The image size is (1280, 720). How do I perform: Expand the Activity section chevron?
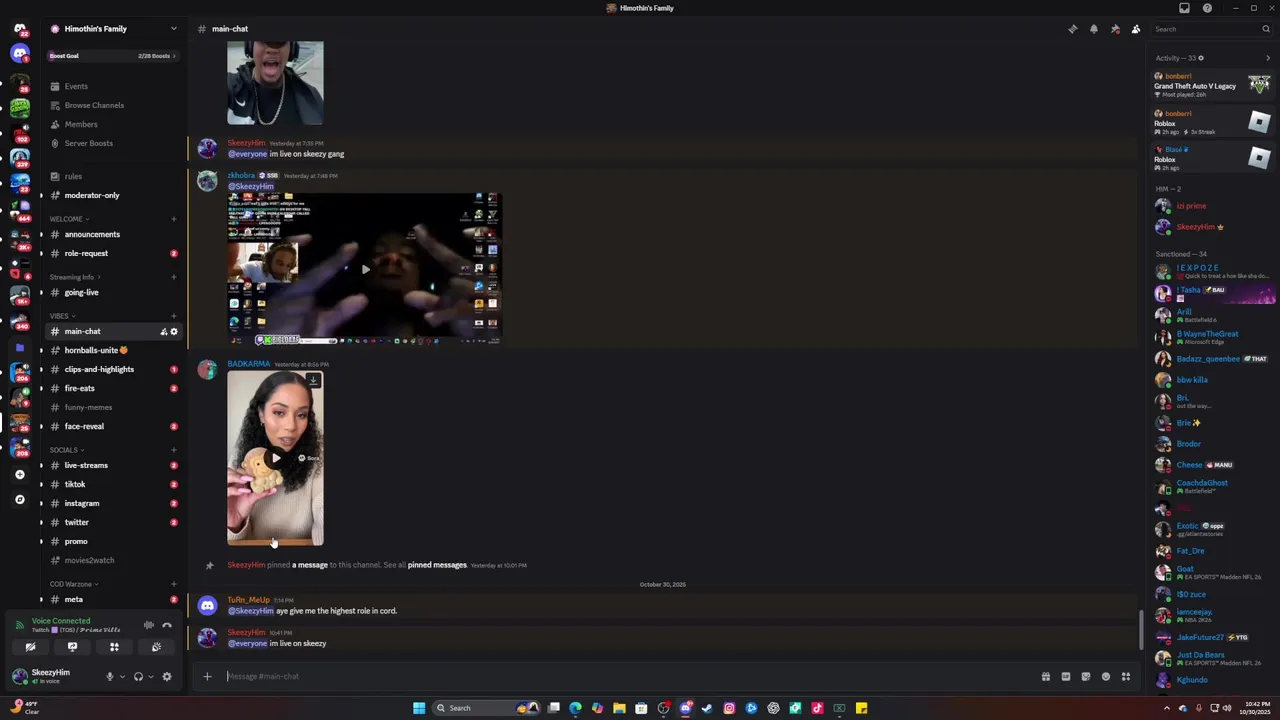pos(1268,58)
